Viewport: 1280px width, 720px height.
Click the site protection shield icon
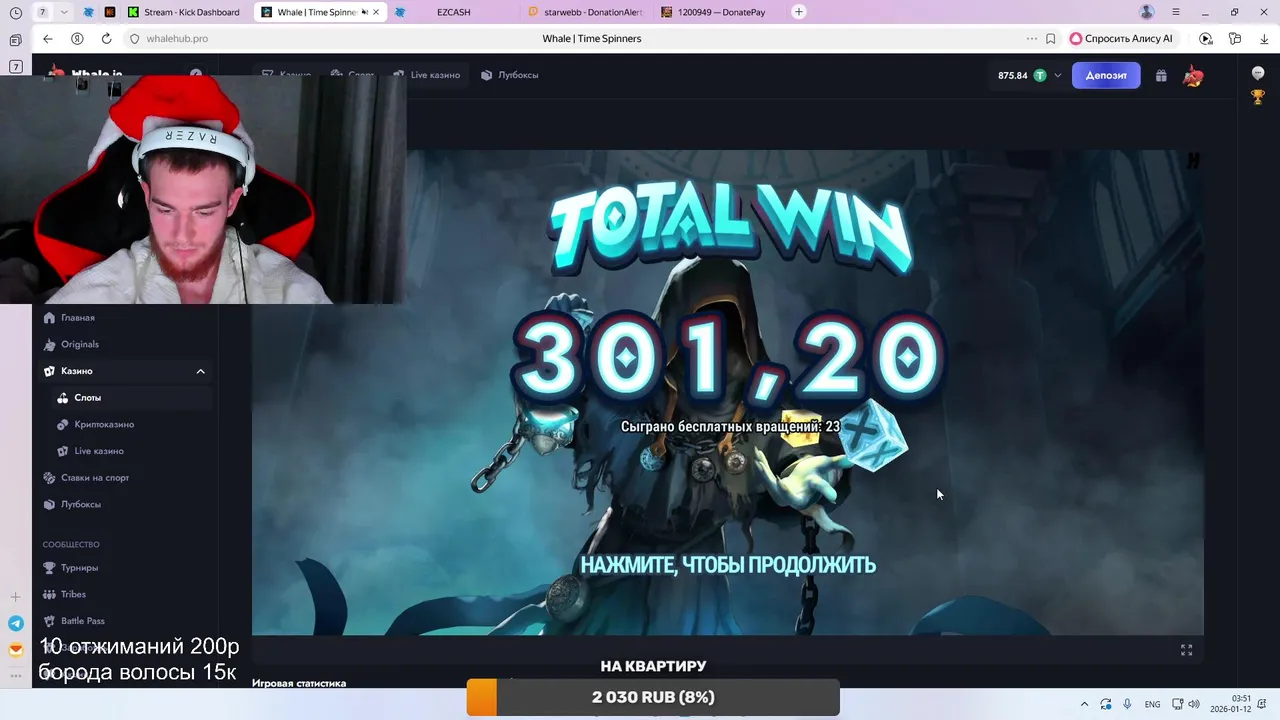tap(135, 38)
